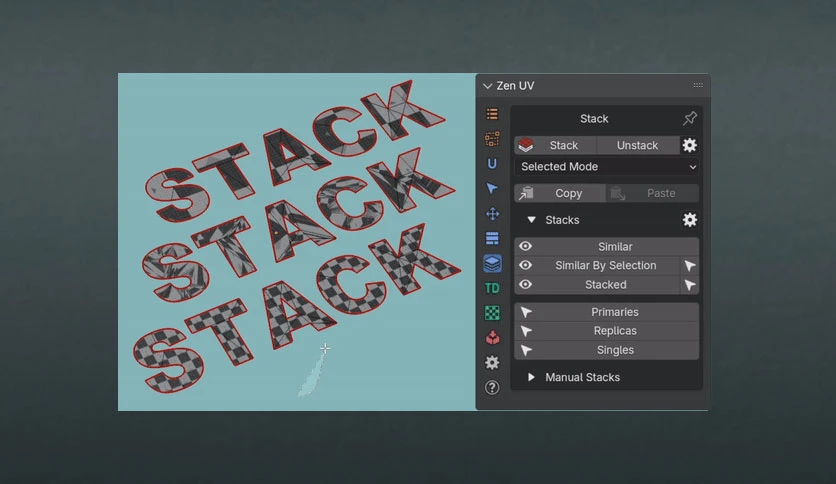This screenshot has height=484, width=836.
Task: Open the gear preferences icon in sidebar
Action: tap(492, 362)
